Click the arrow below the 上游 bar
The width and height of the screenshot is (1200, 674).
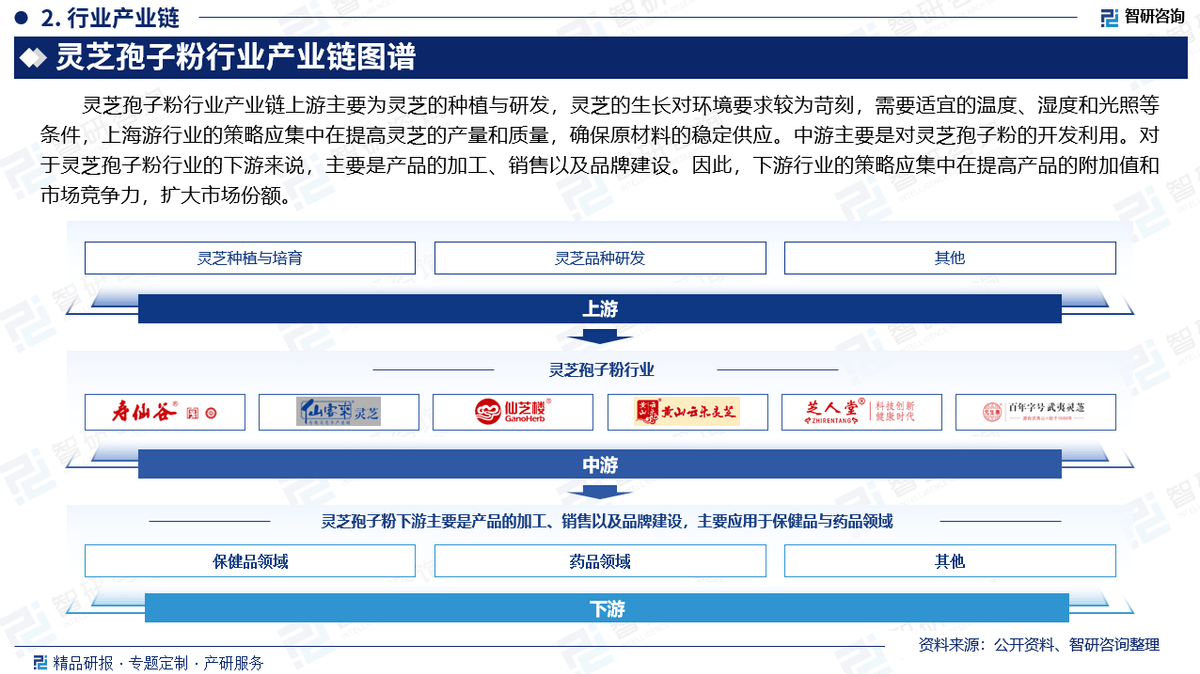pos(599,335)
